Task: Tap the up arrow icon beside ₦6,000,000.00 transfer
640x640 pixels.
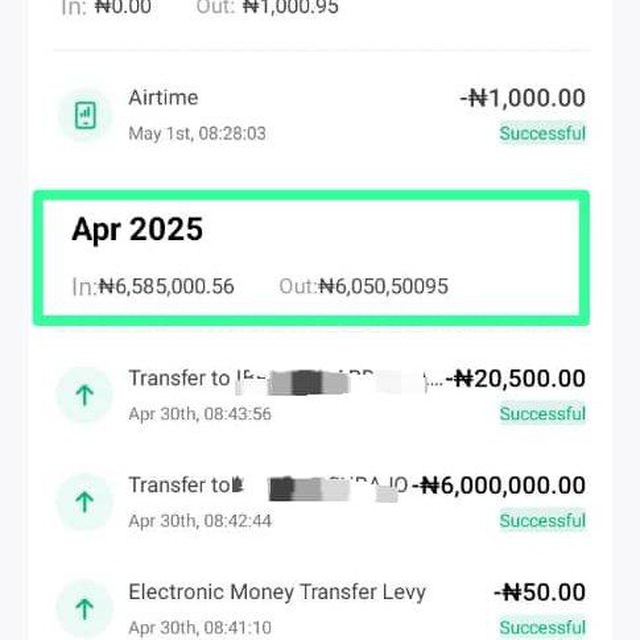Action: pos(85,502)
